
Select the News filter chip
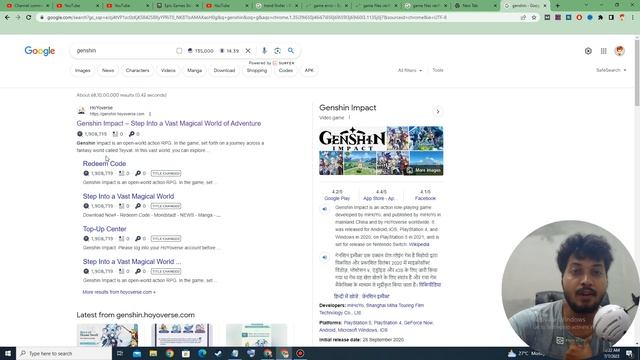coord(108,71)
